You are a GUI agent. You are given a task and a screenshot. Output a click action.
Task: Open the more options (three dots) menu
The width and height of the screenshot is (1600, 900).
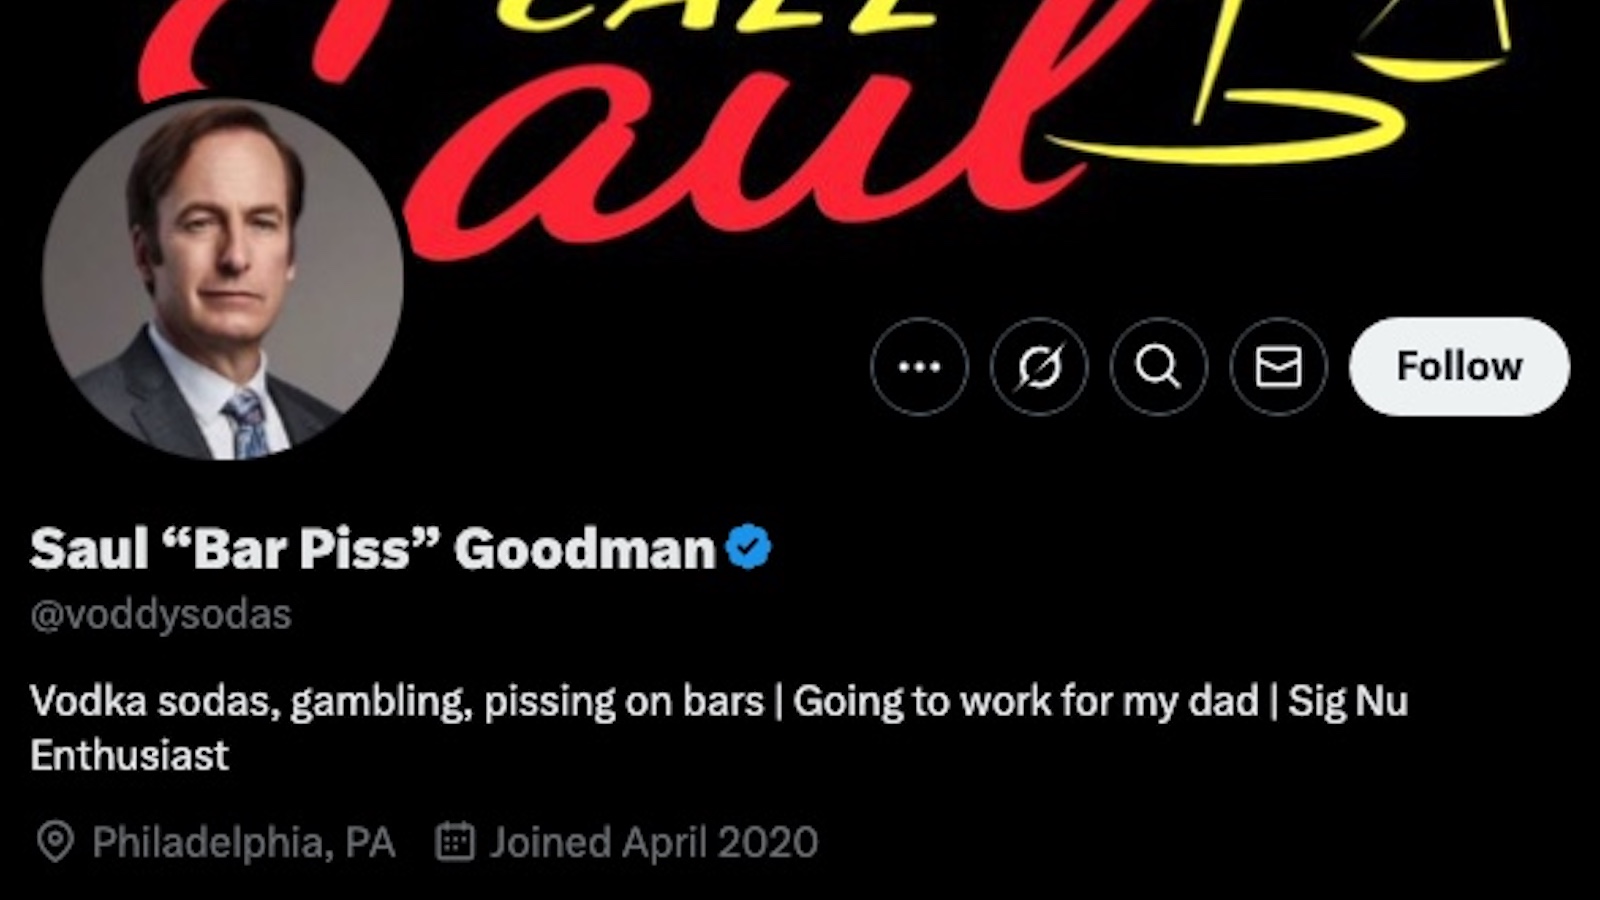(919, 367)
